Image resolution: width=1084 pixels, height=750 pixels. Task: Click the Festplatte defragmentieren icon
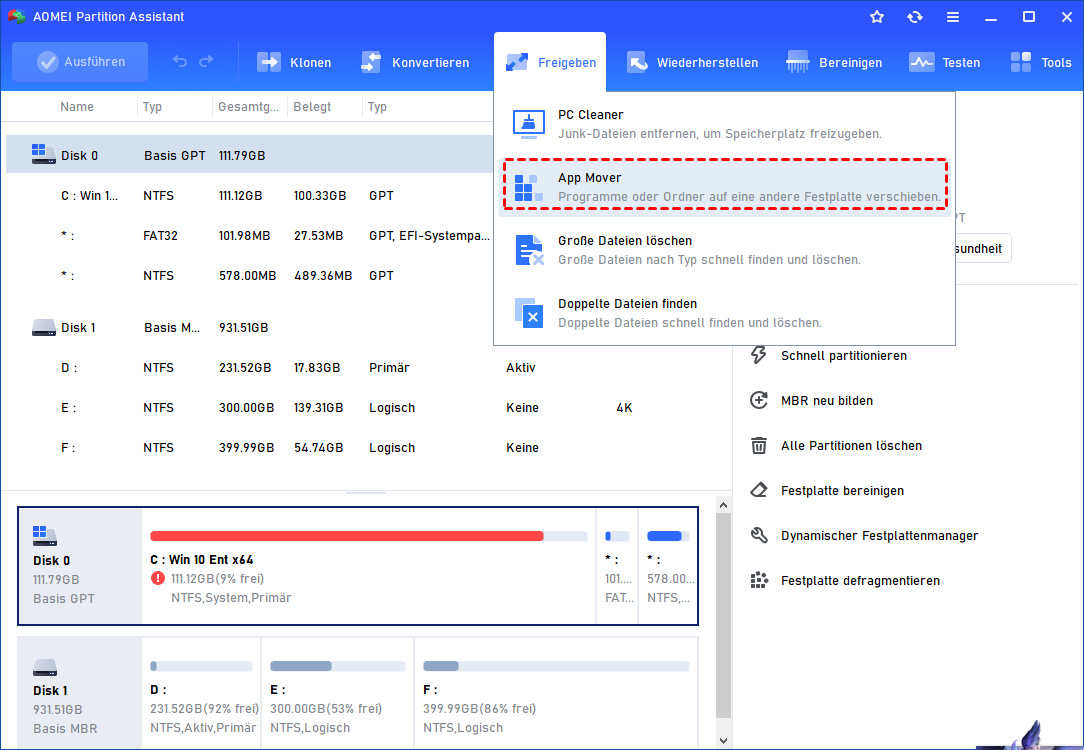(x=759, y=581)
